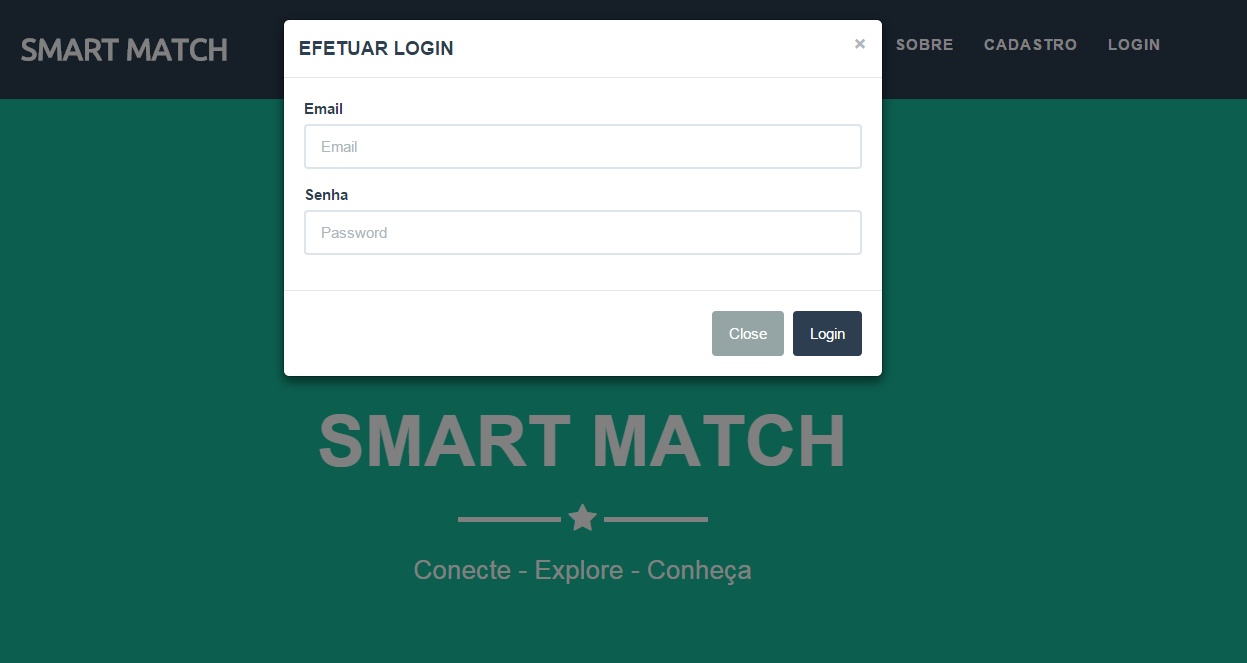Focus the Password input field
1247x663 pixels.
(x=583, y=233)
